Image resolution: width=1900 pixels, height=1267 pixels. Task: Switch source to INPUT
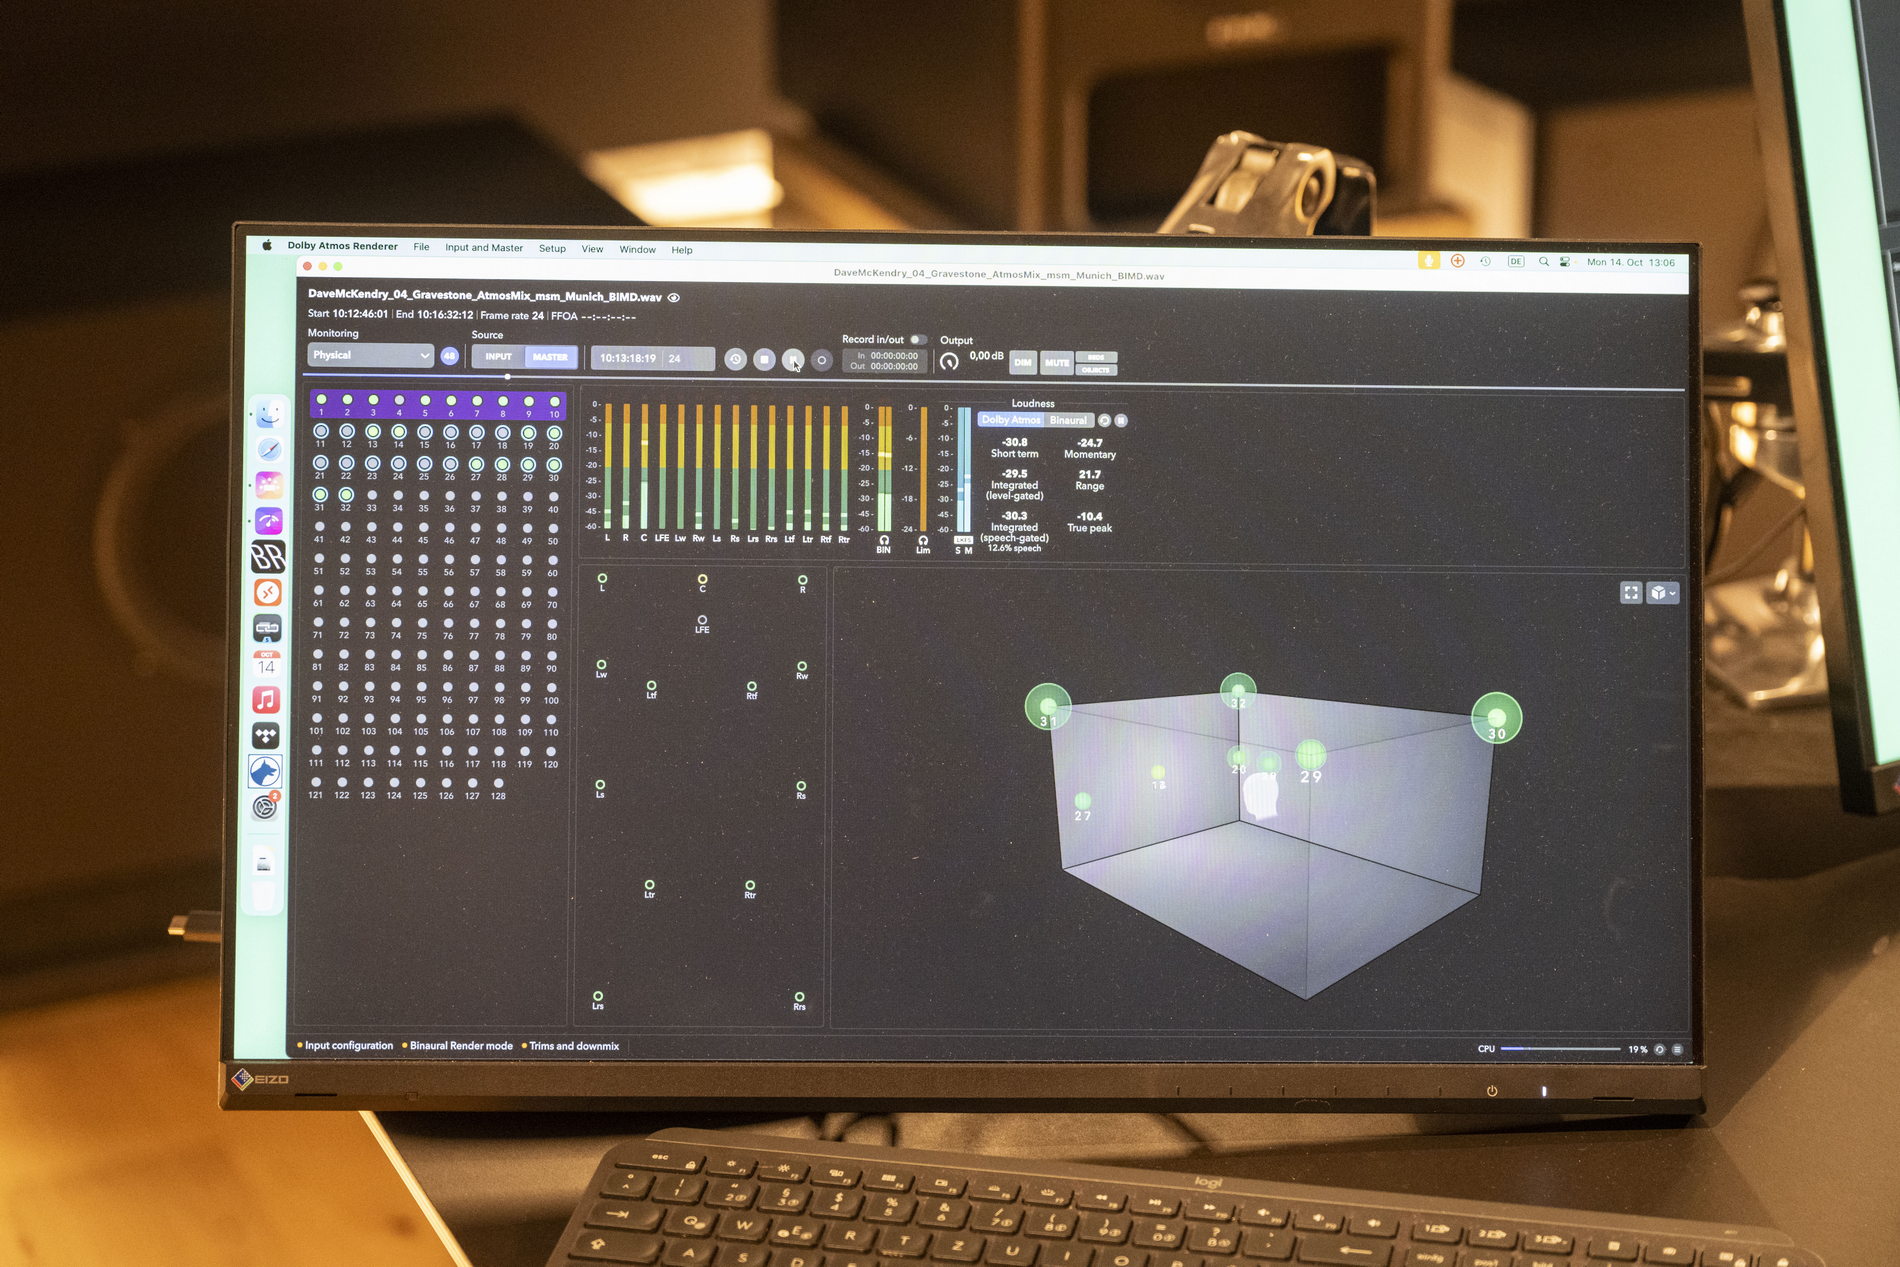point(499,357)
